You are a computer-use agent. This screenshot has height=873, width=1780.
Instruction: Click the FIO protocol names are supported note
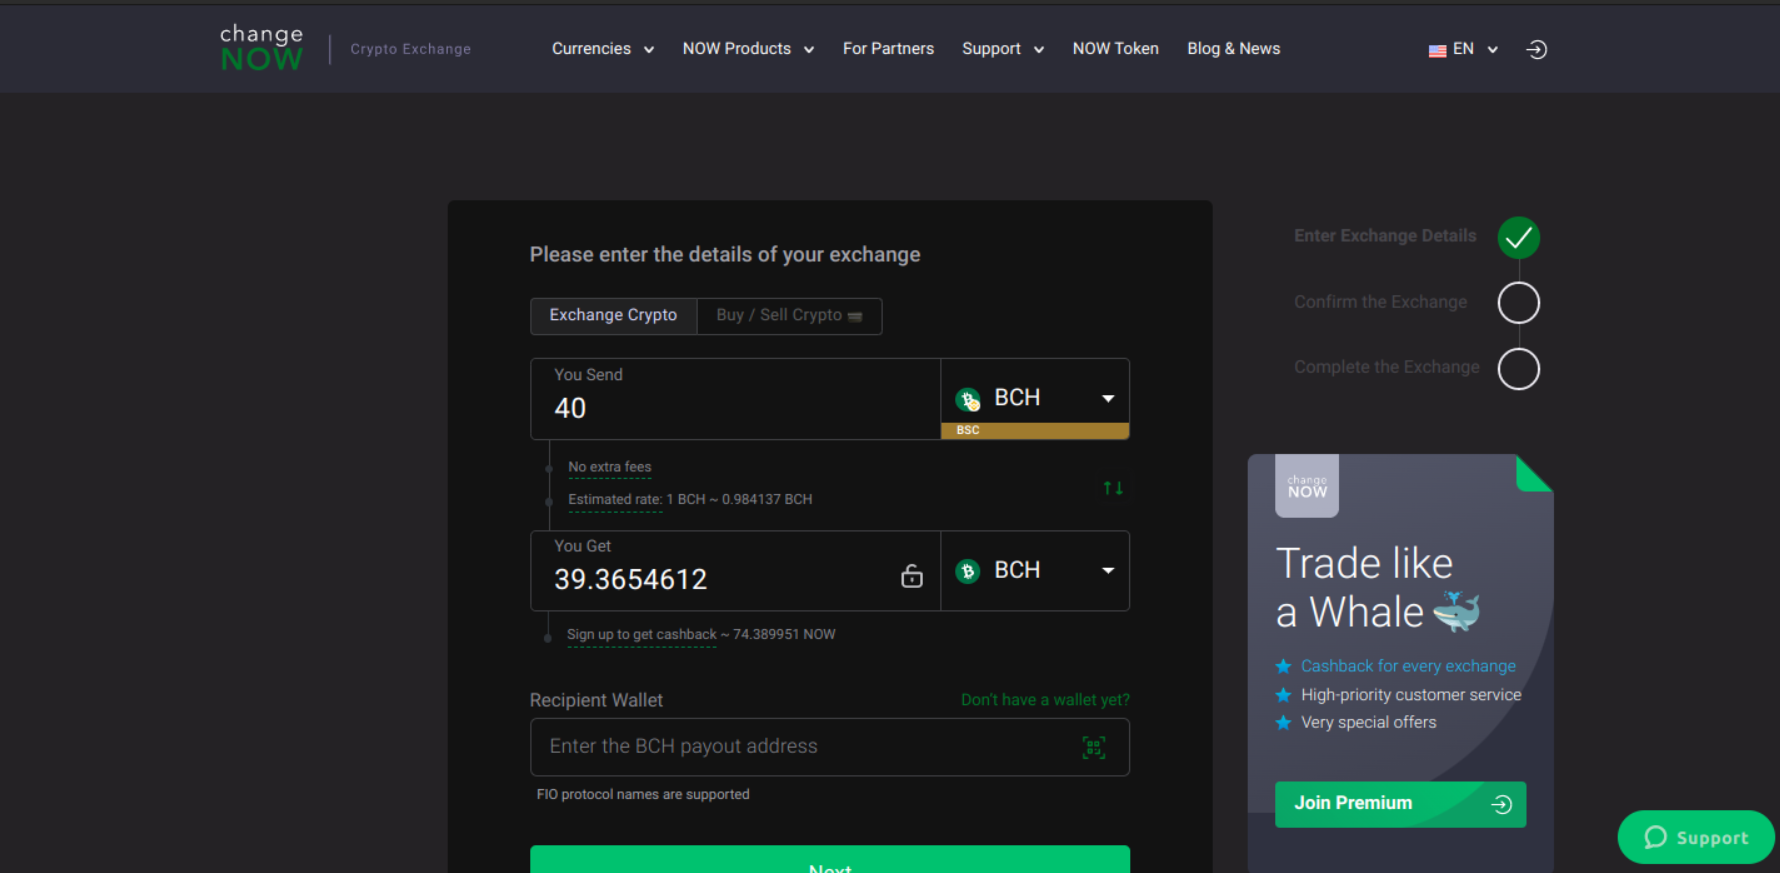pyautogui.click(x=643, y=795)
